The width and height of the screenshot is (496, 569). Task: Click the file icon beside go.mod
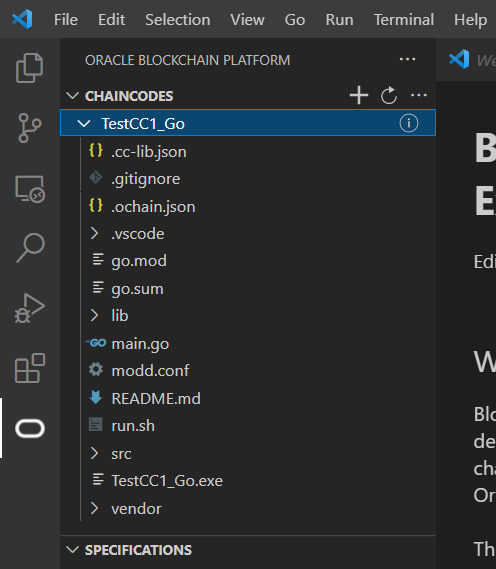pos(98,260)
